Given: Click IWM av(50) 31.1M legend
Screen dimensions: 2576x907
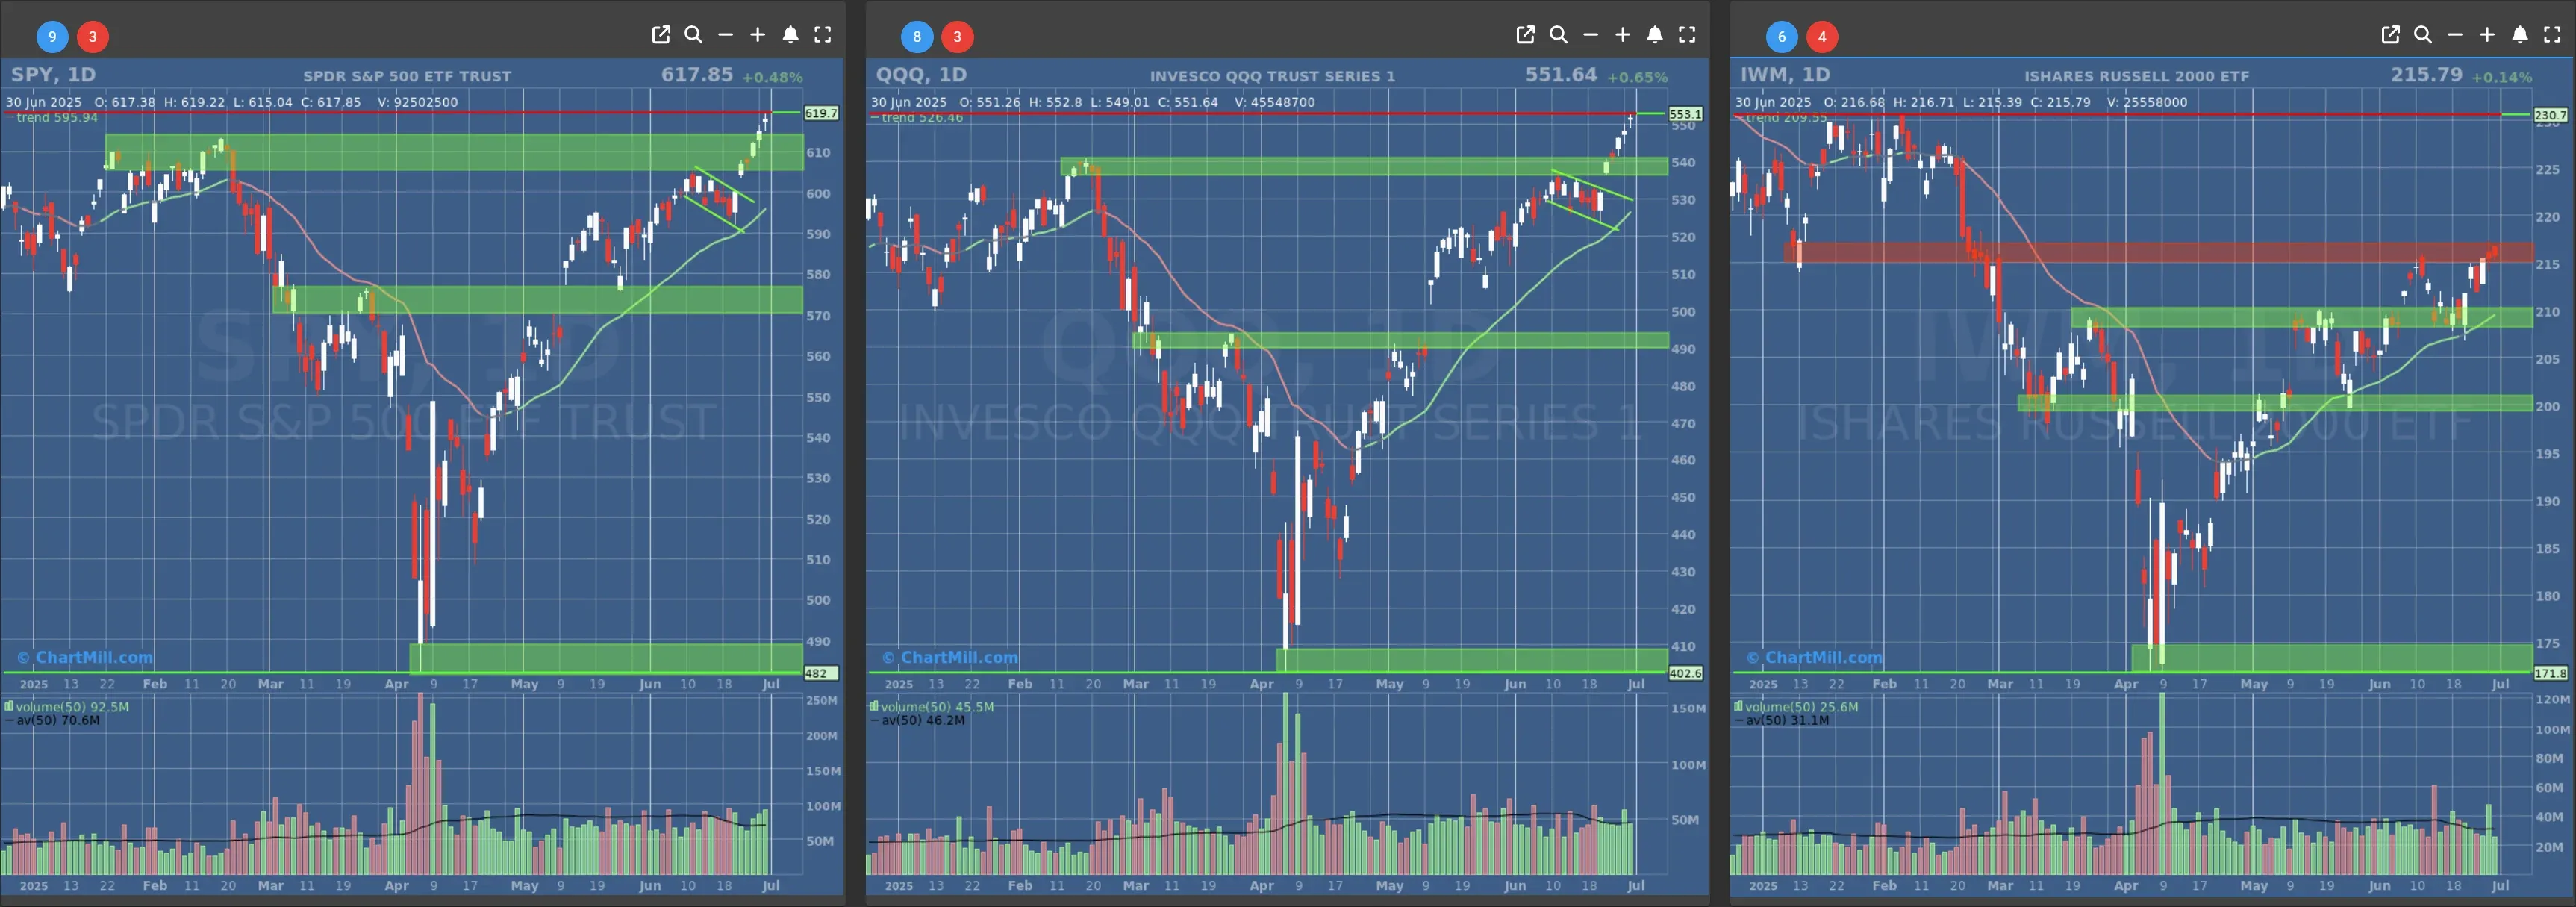Looking at the screenshot, I should click(x=1782, y=720).
